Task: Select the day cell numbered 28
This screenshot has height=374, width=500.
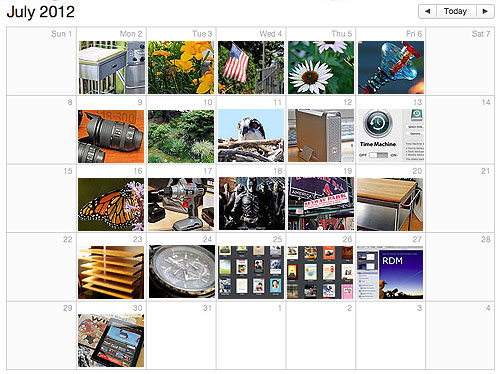Action: (460, 267)
